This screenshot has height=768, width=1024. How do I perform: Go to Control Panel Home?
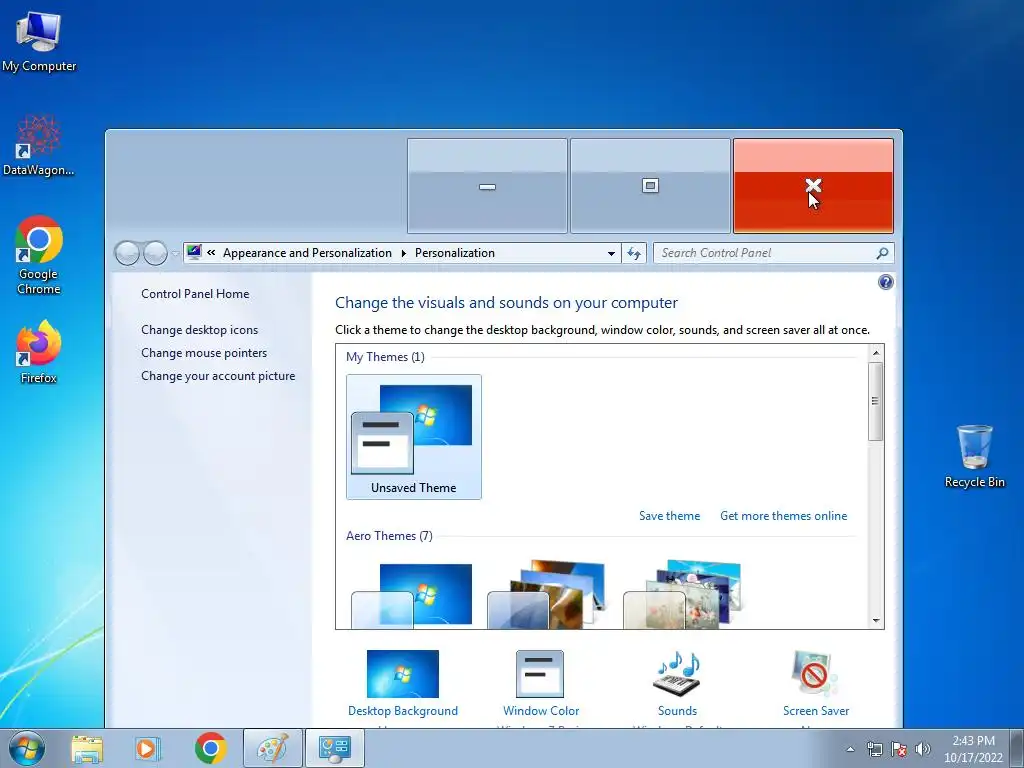coord(195,294)
